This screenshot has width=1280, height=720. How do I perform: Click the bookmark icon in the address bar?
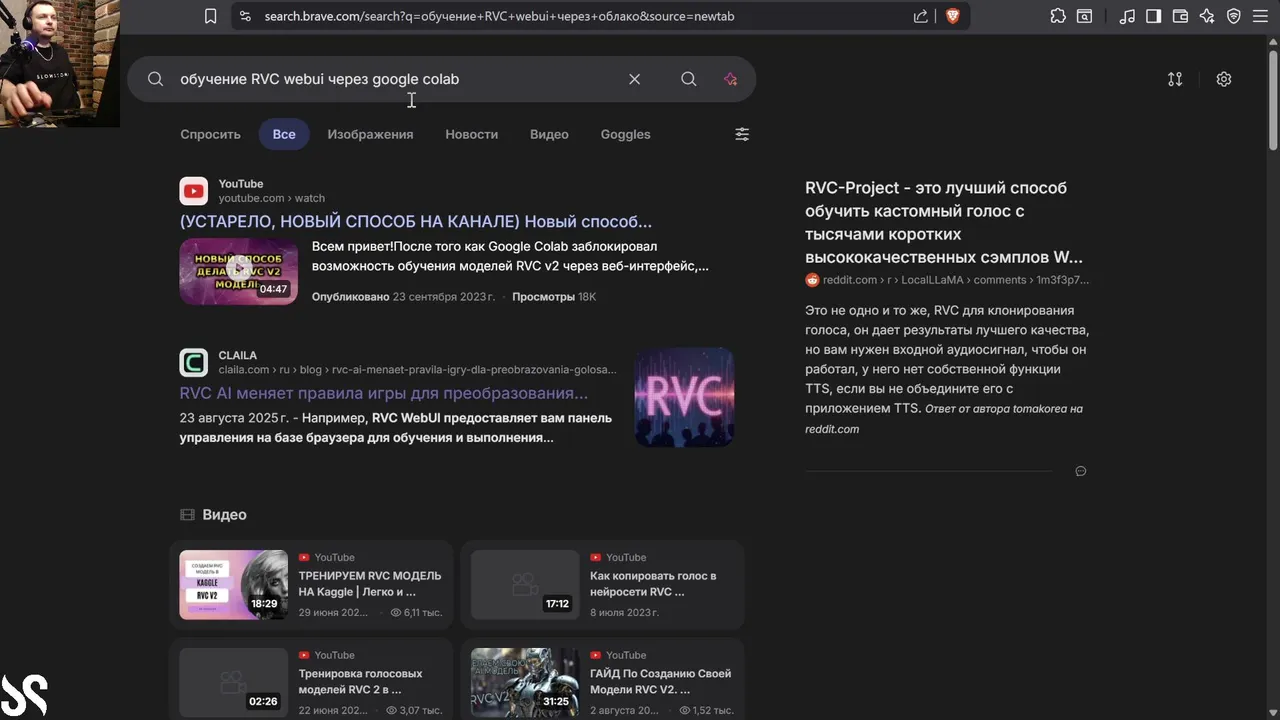pos(210,16)
